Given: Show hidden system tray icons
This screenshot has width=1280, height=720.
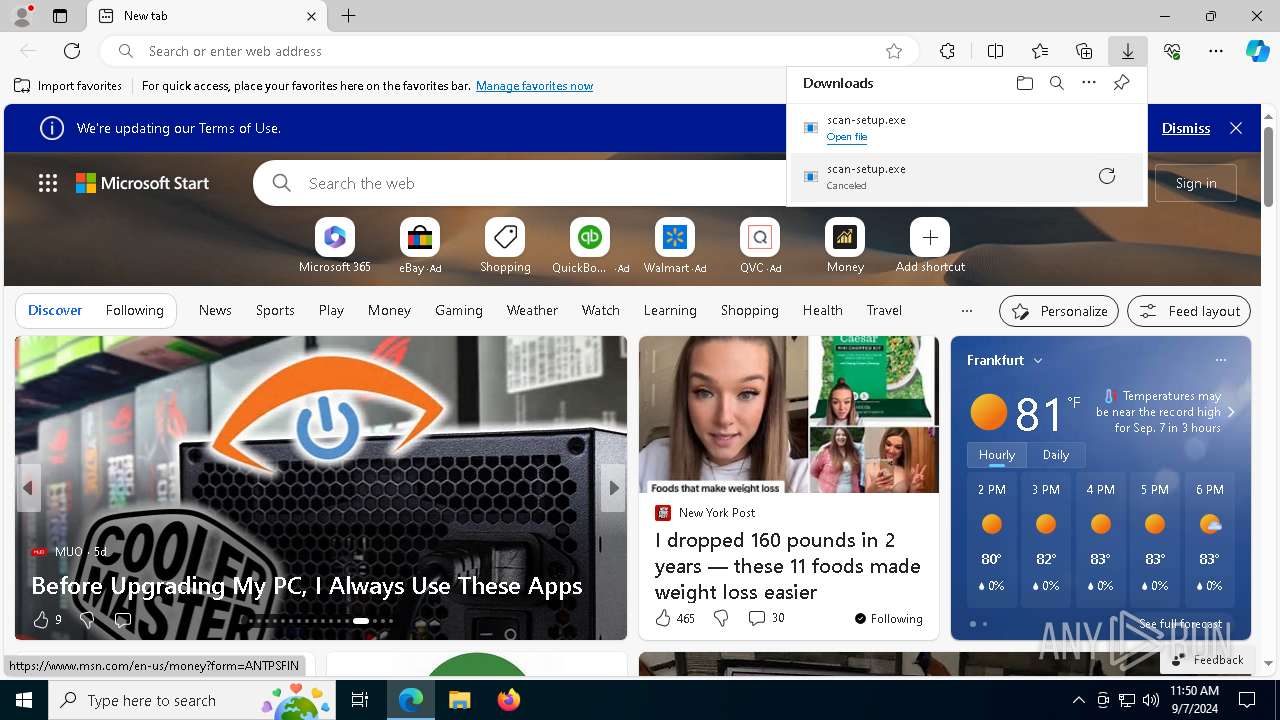Looking at the screenshot, I should tap(1078, 700).
